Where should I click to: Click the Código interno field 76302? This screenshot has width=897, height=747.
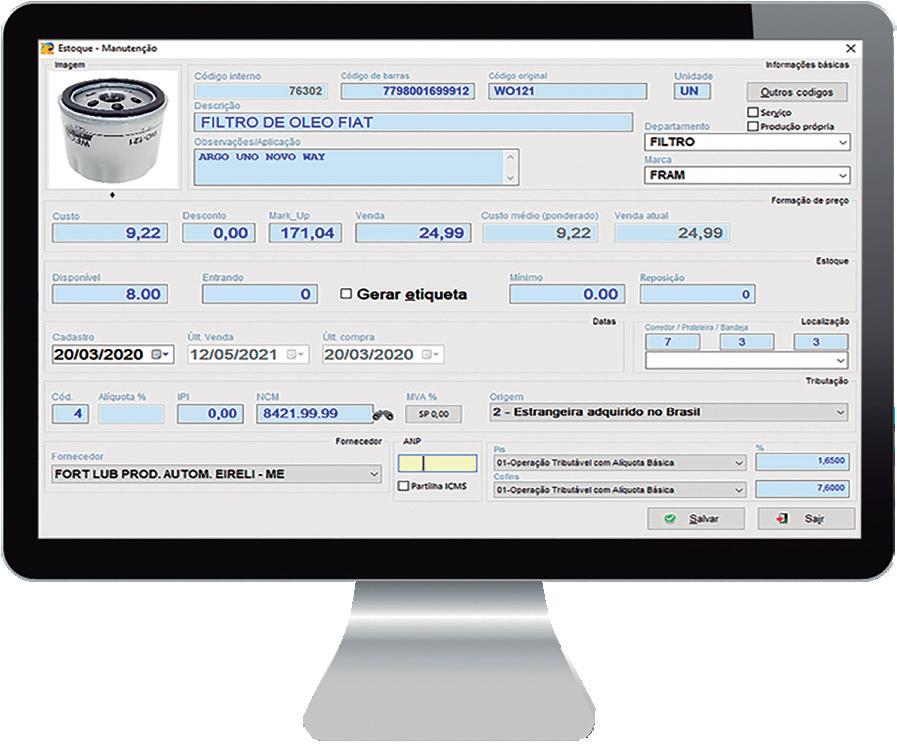pos(260,91)
